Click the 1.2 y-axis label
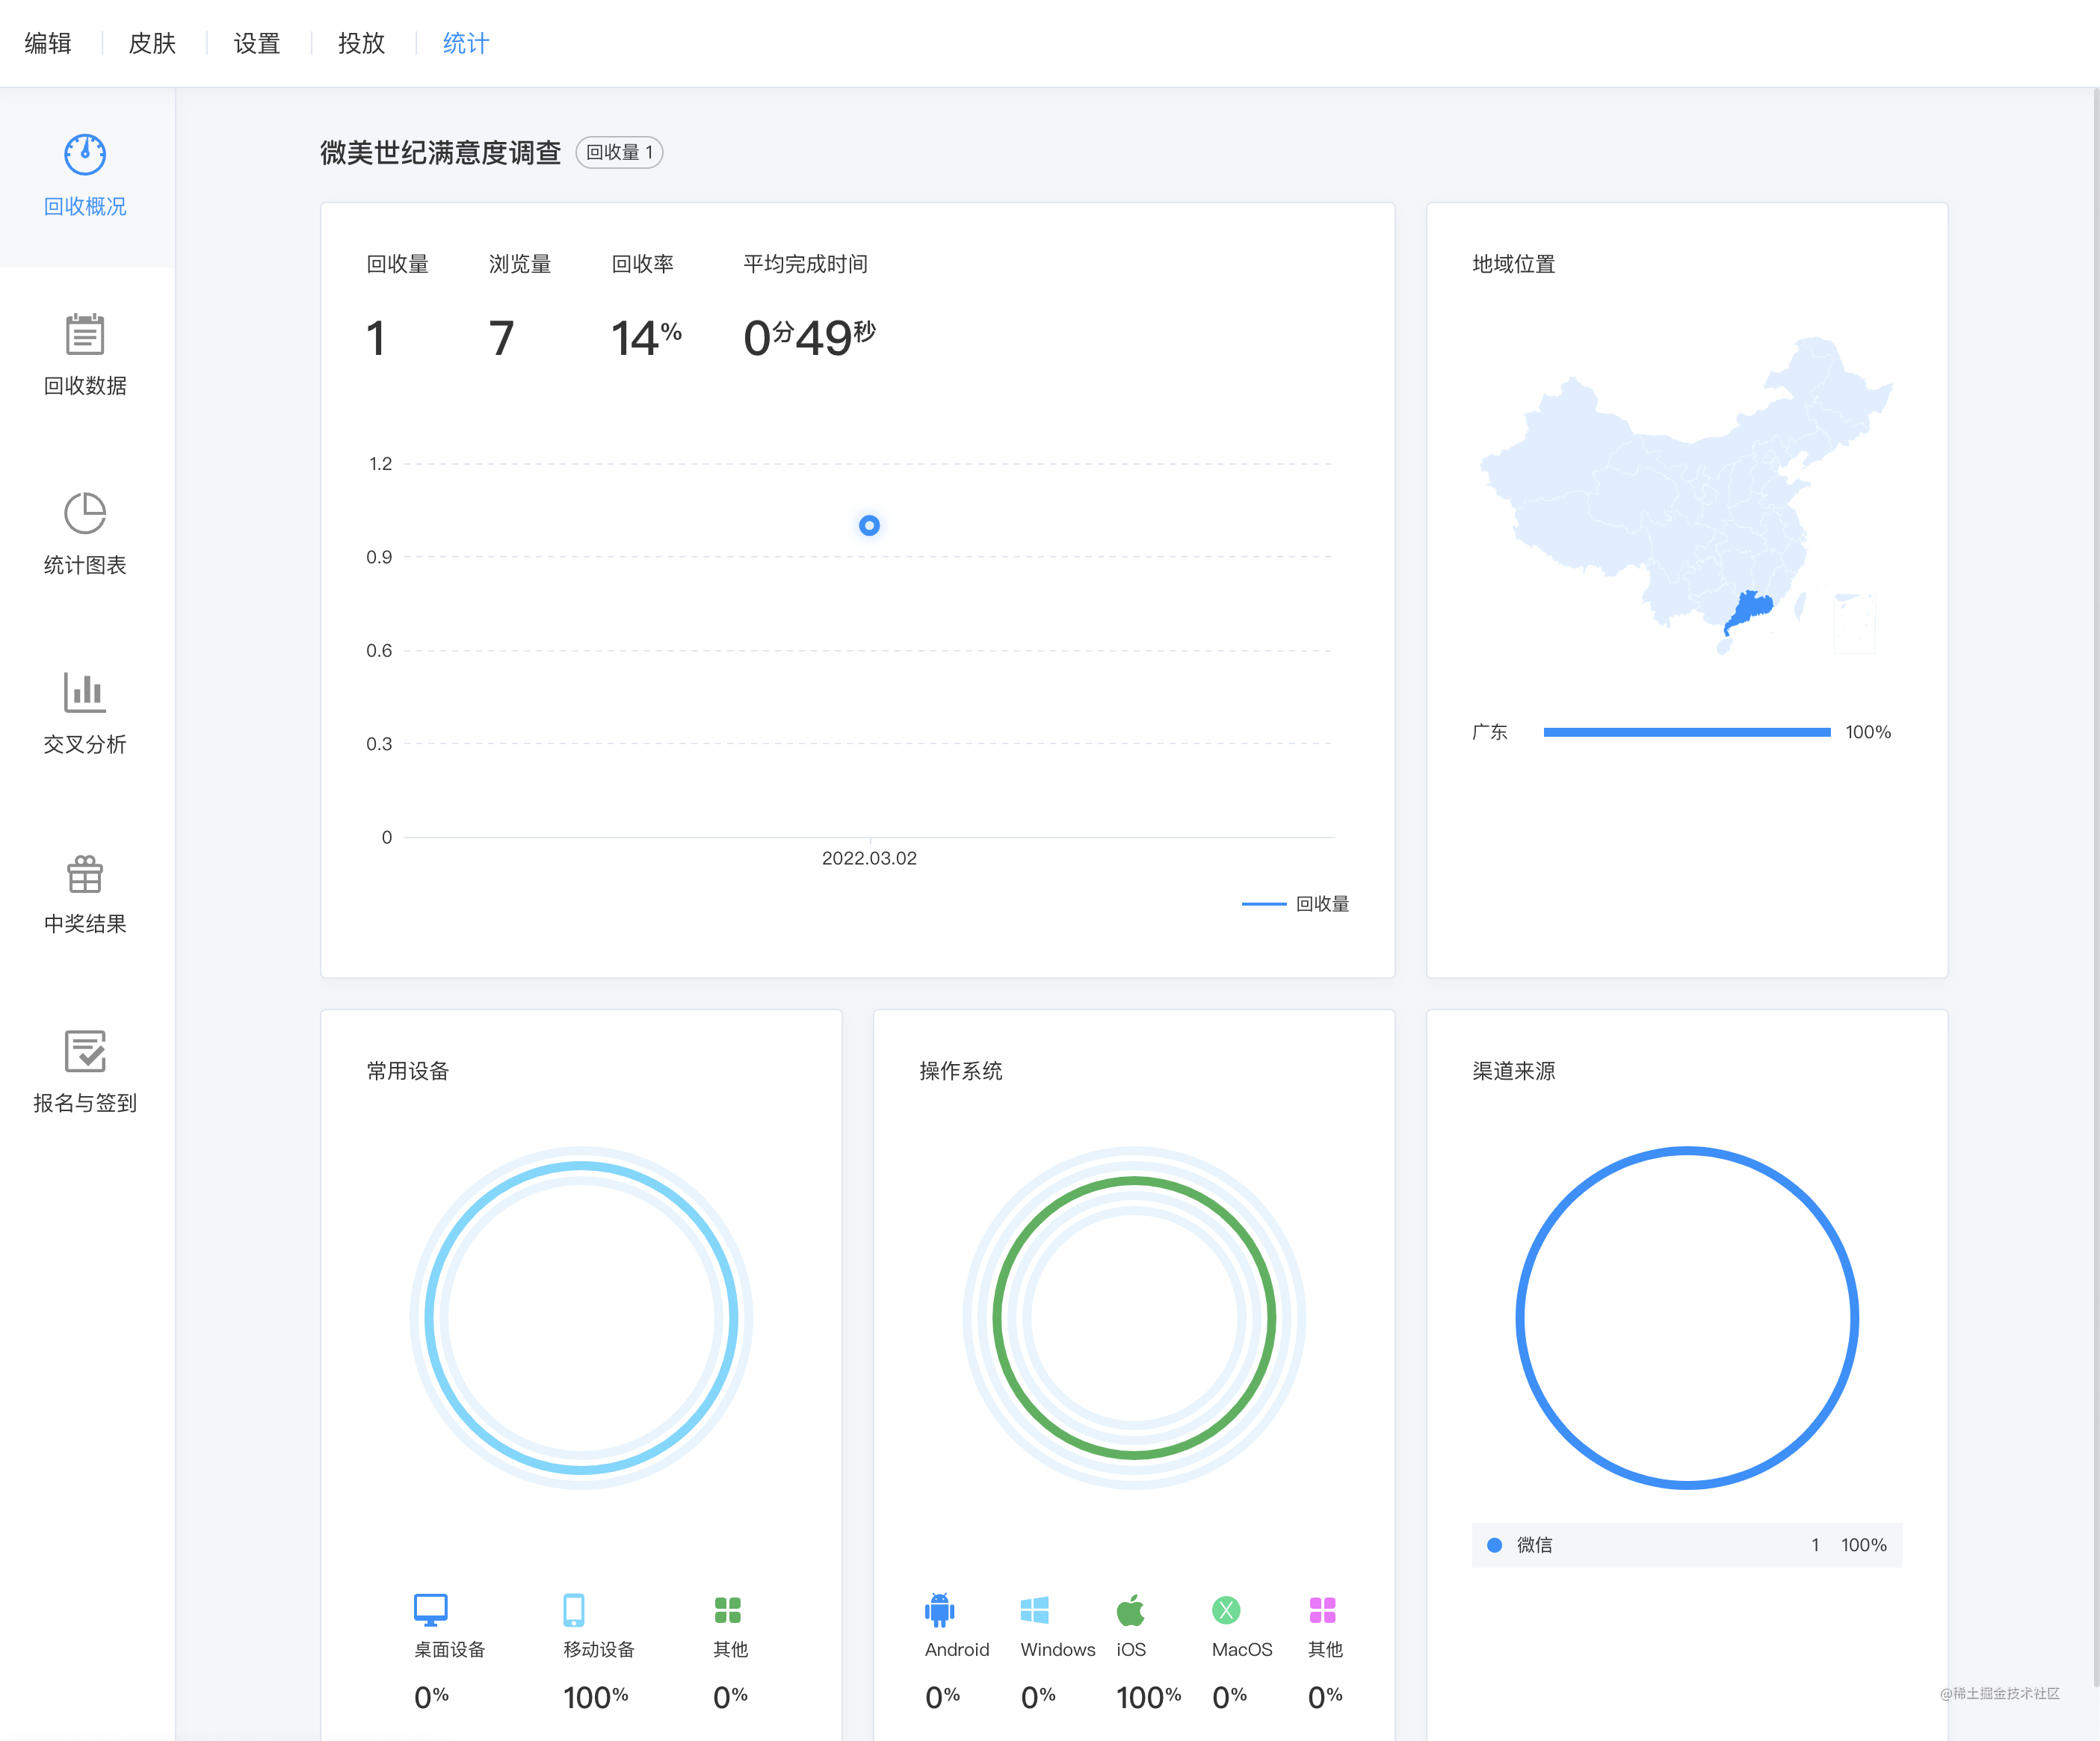The image size is (2100, 1741). [x=380, y=464]
